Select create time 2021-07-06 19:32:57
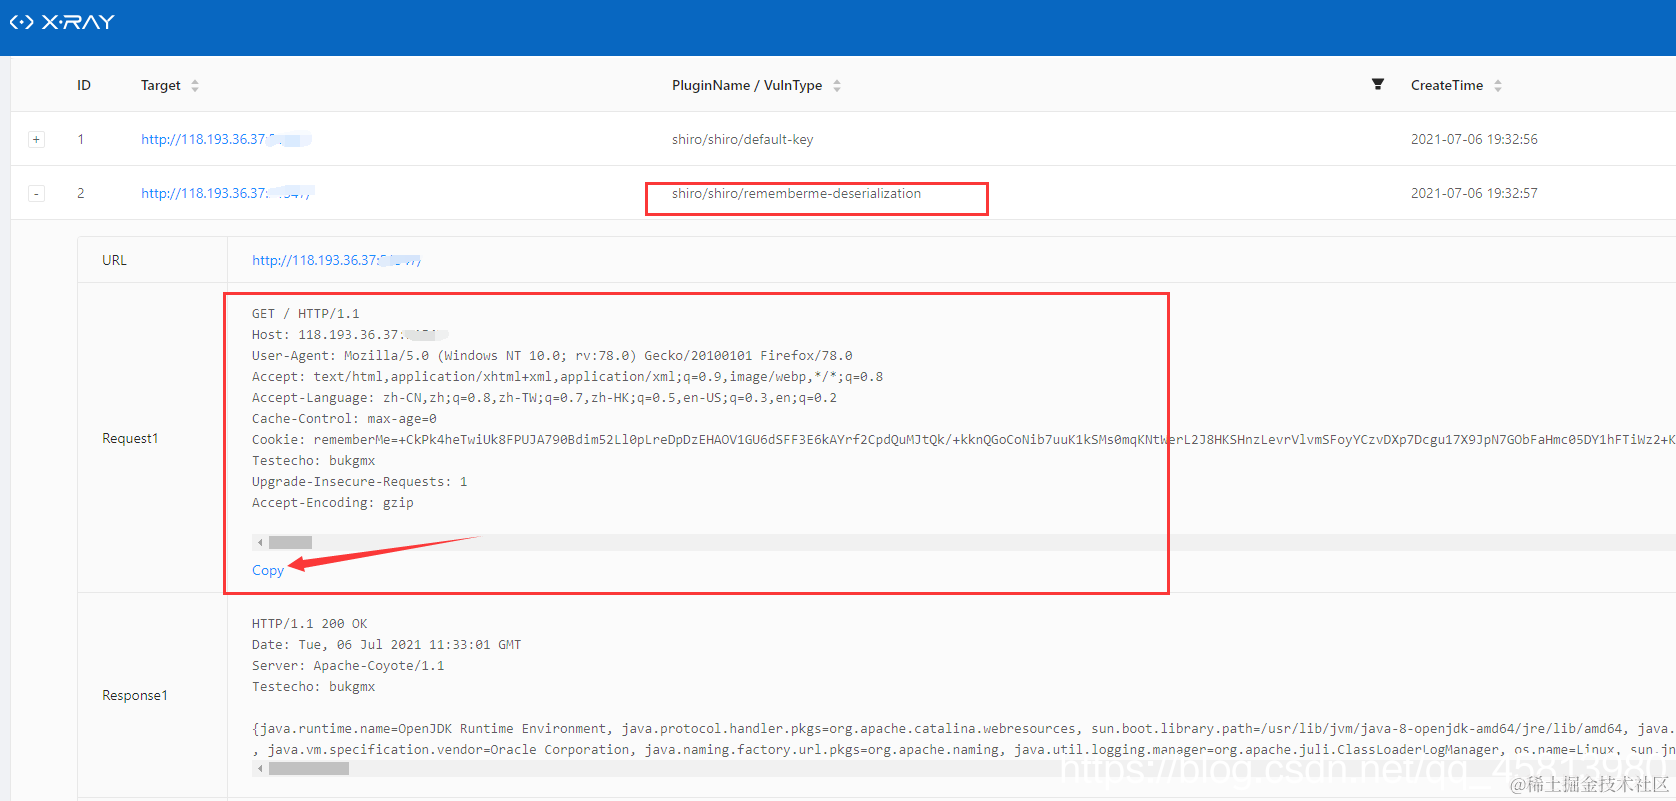This screenshot has height=801, width=1676. tap(1474, 193)
